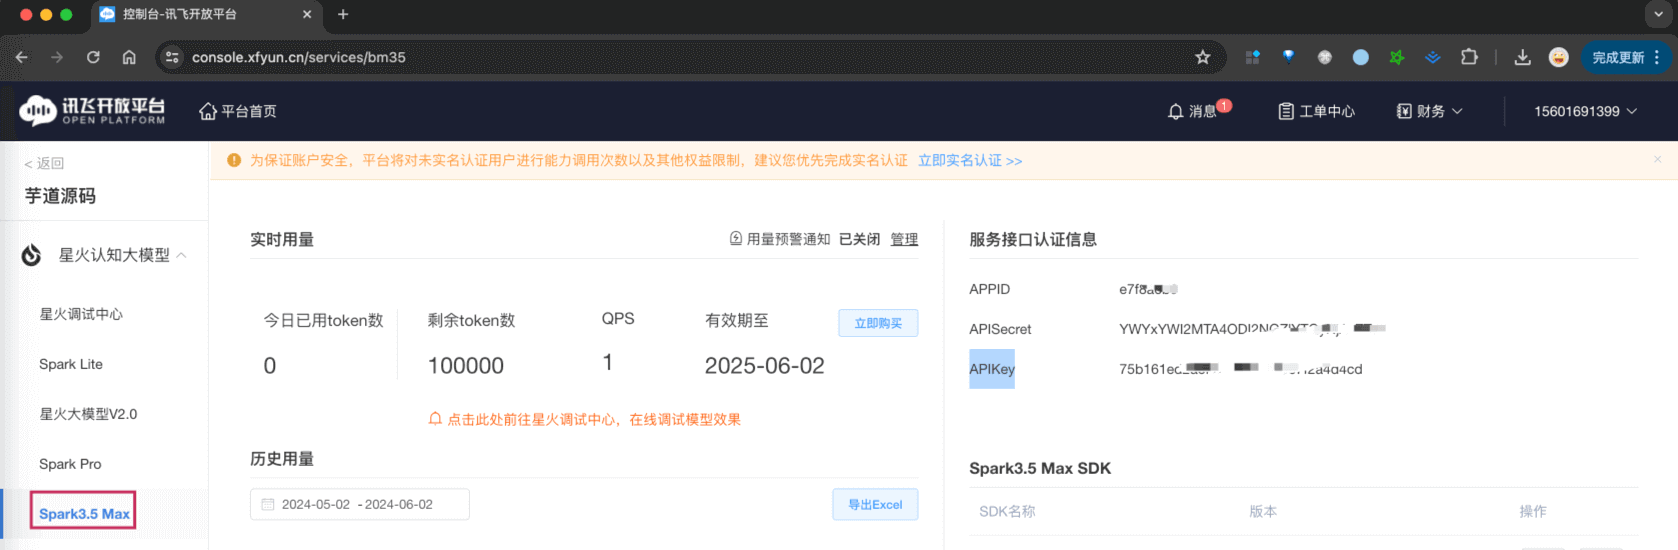
Task: Click the browser home icon
Action: point(129,57)
